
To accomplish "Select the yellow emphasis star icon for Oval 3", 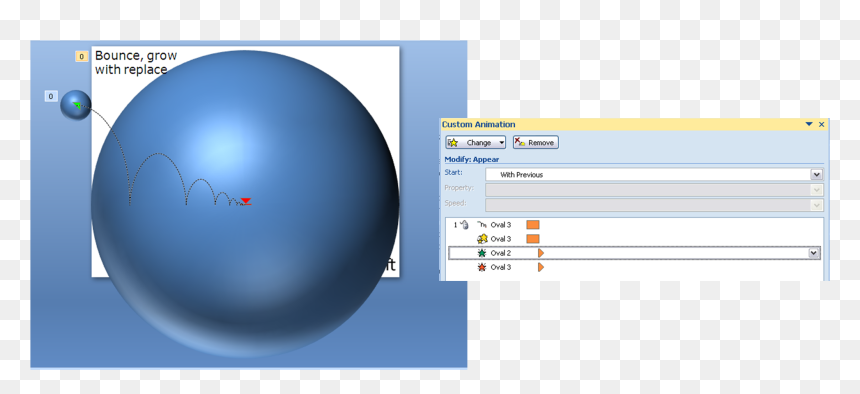I will tap(482, 239).
